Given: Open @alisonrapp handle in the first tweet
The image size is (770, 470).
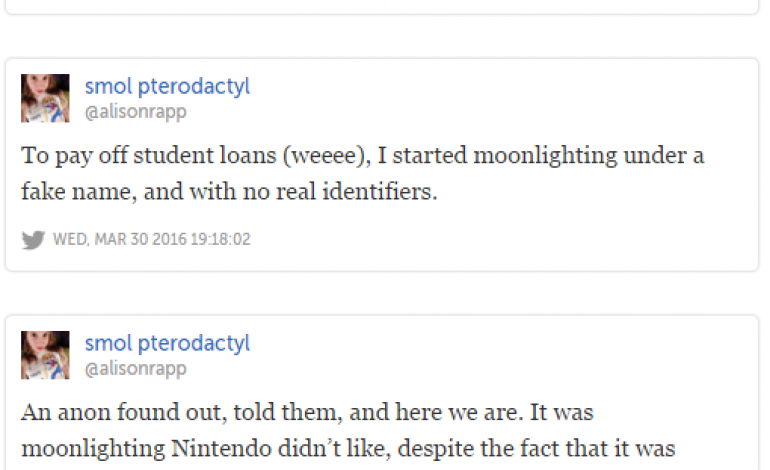Looking at the screenshot, I should [135, 112].
